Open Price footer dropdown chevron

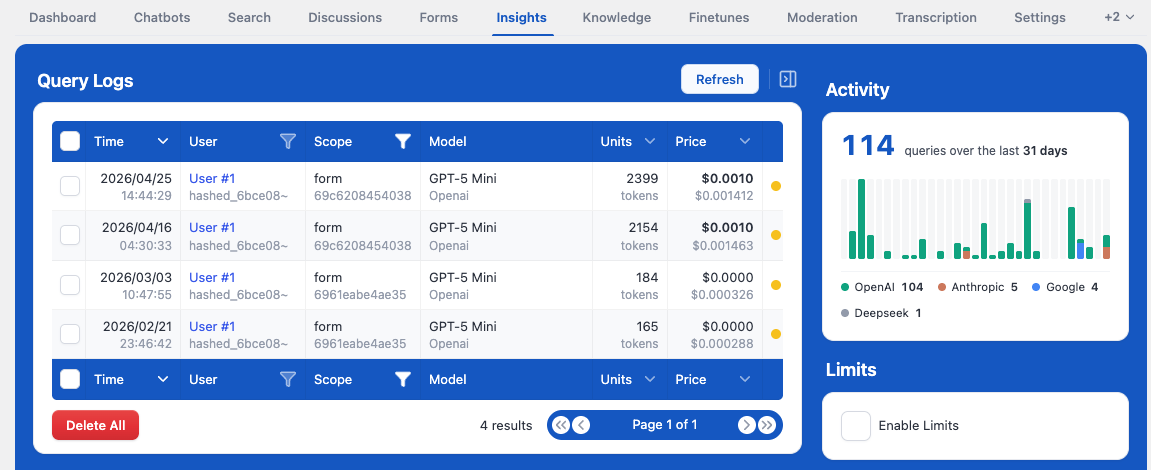pyautogui.click(x=745, y=380)
